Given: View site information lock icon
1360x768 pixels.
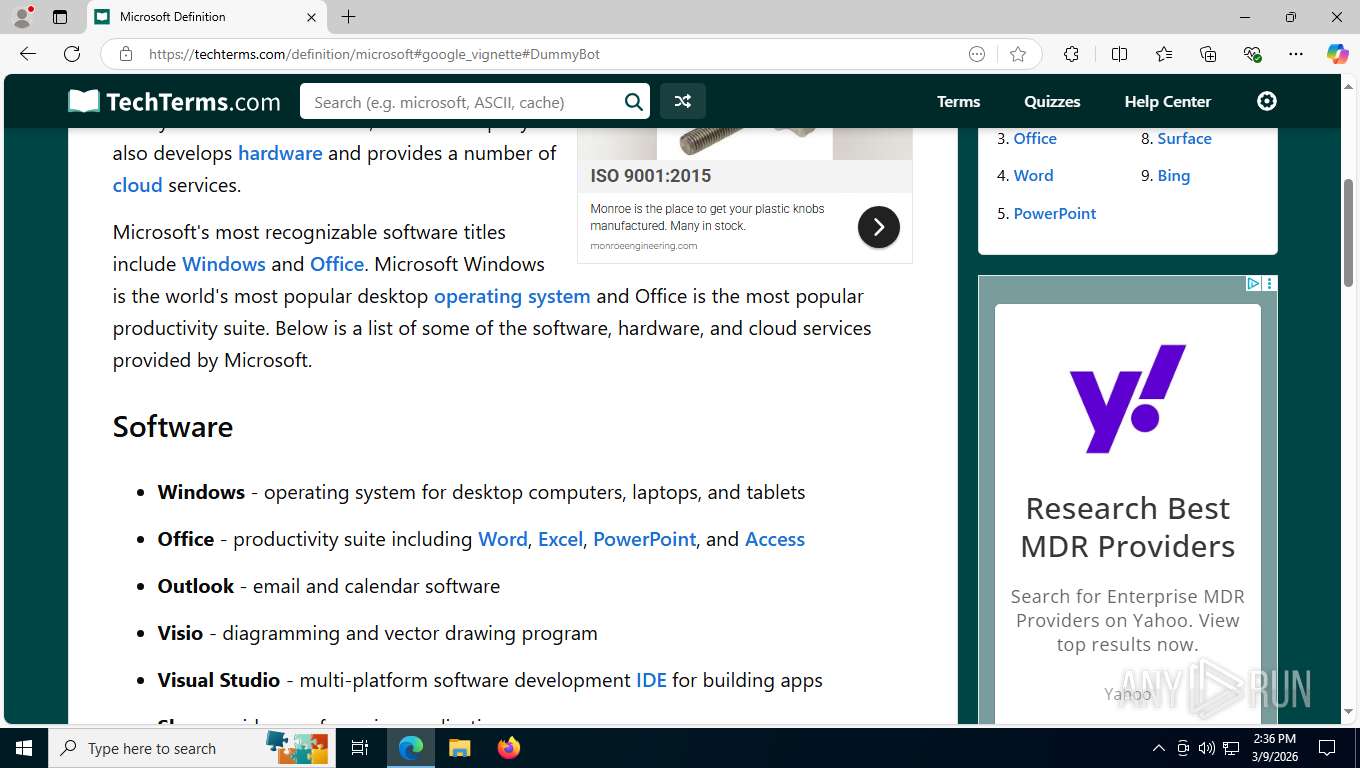Looking at the screenshot, I should click(x=125, y=54).
